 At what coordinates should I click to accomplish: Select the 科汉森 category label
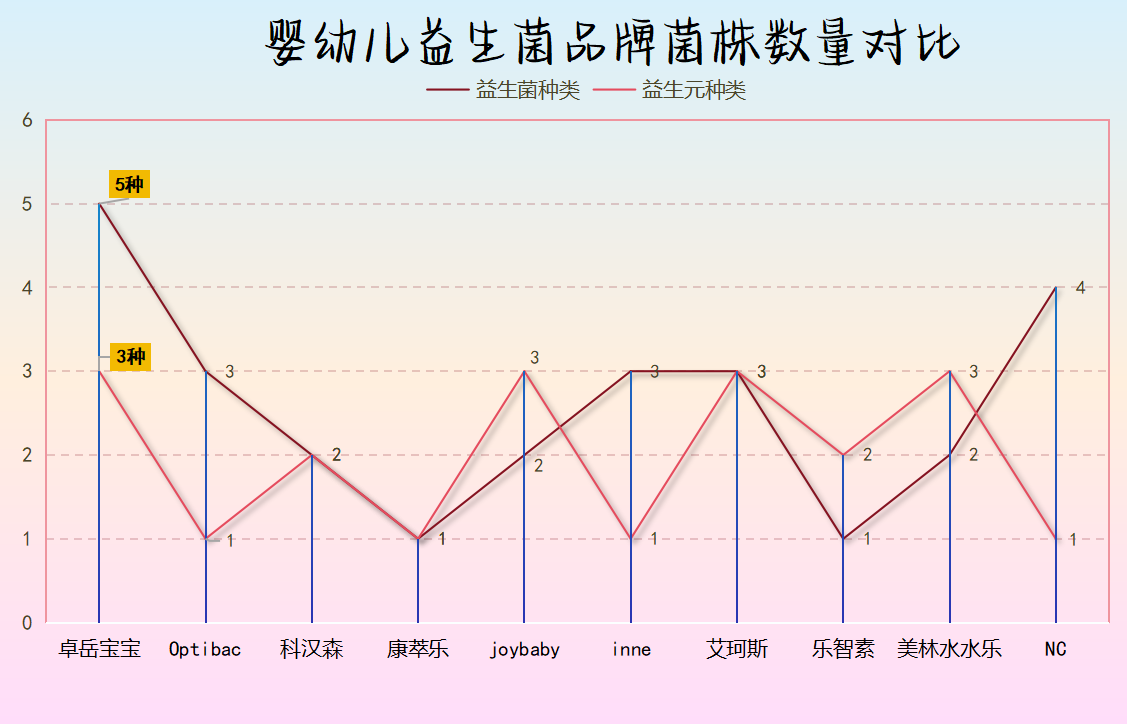coord(311,649)
